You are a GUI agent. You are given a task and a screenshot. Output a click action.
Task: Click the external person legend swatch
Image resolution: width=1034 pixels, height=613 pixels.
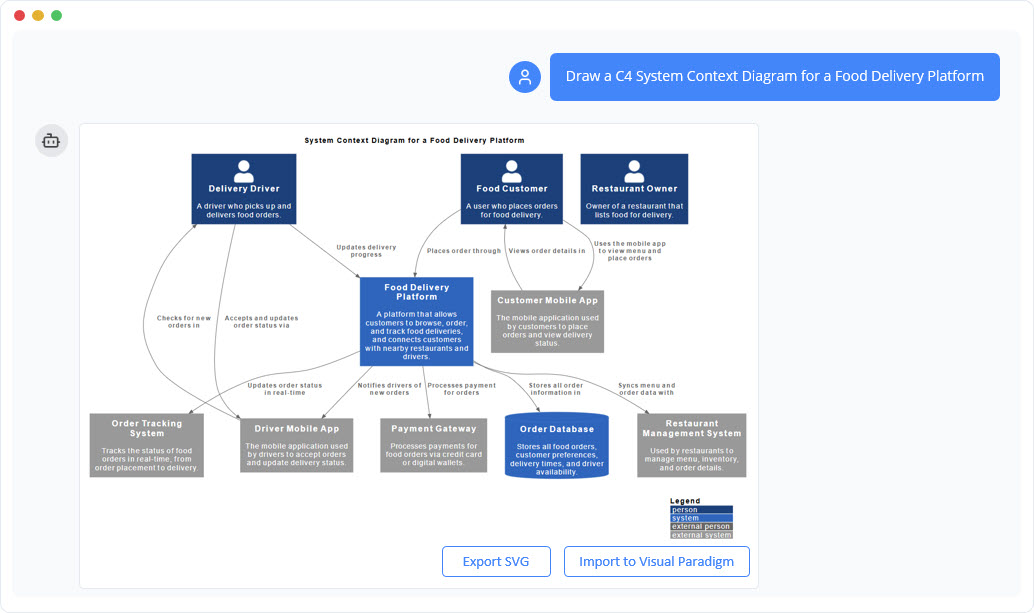[x=700, y=524]
